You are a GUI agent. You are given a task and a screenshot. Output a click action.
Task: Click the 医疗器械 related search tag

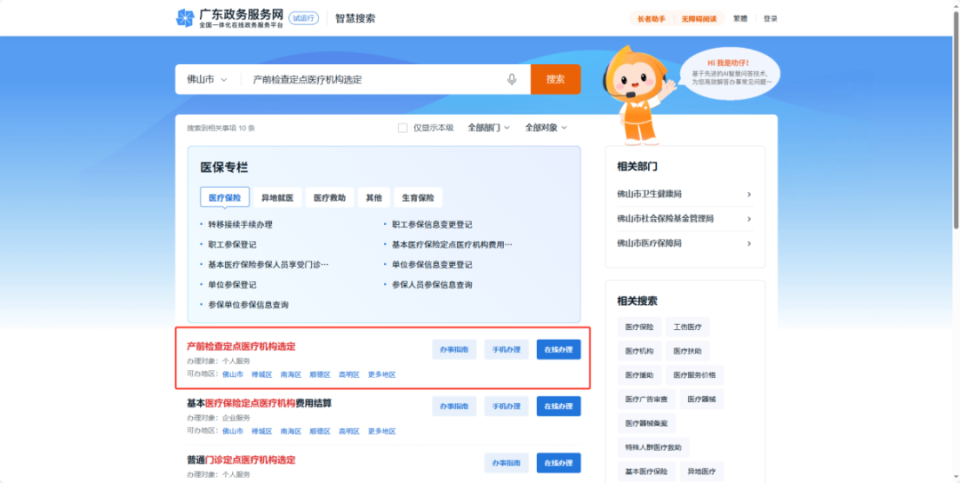[x=701, y=399]
